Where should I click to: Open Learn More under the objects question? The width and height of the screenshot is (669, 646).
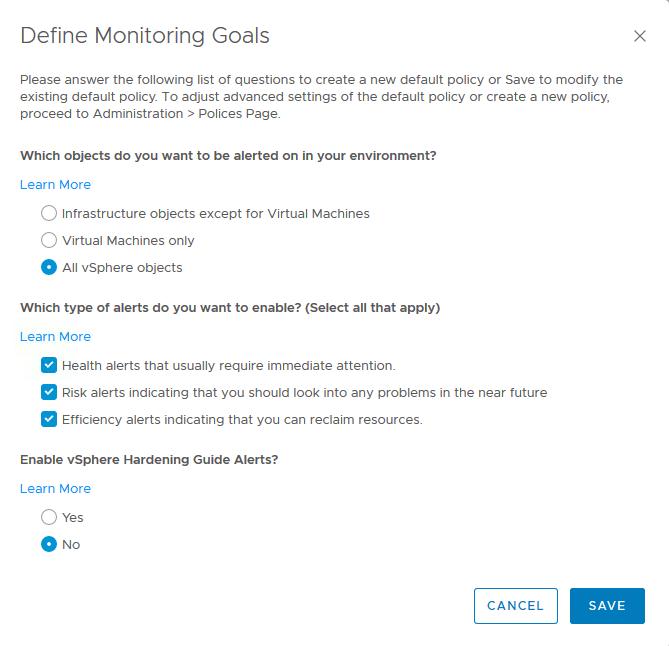pyautogui.click(x=55, y=184)
